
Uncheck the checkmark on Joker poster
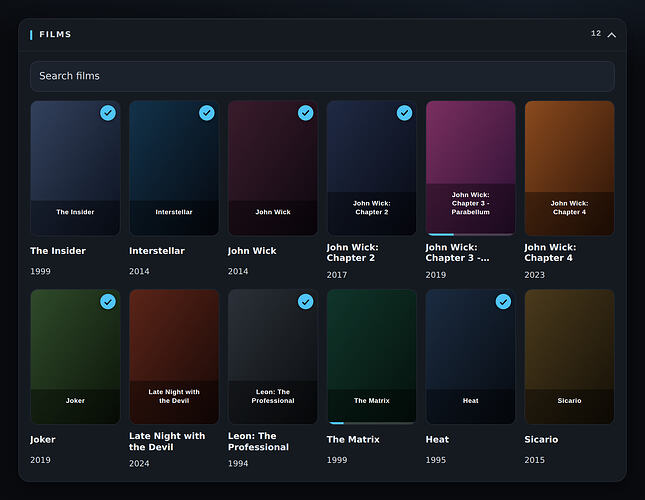coord(108,301)
